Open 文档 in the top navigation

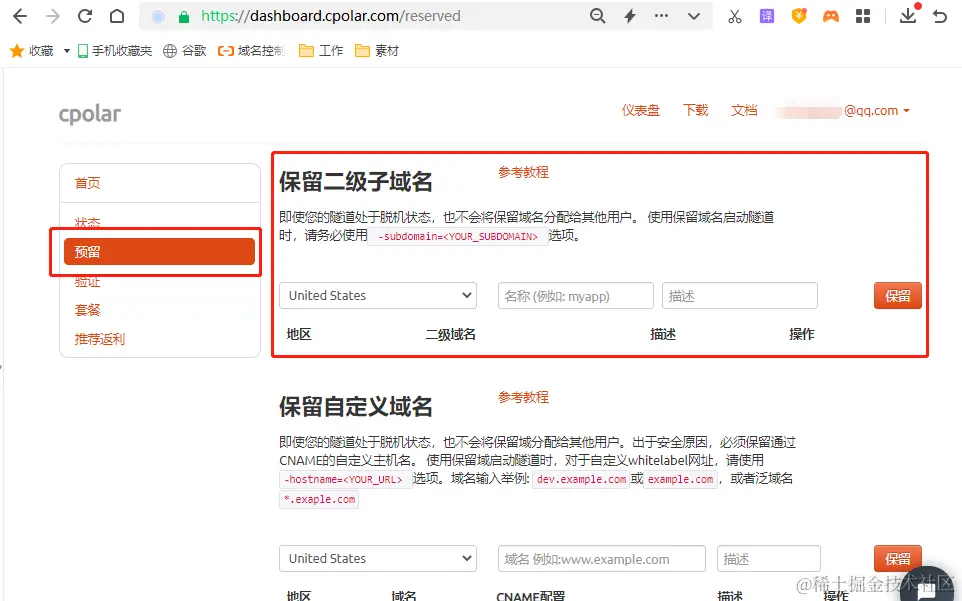pos(744,110)
